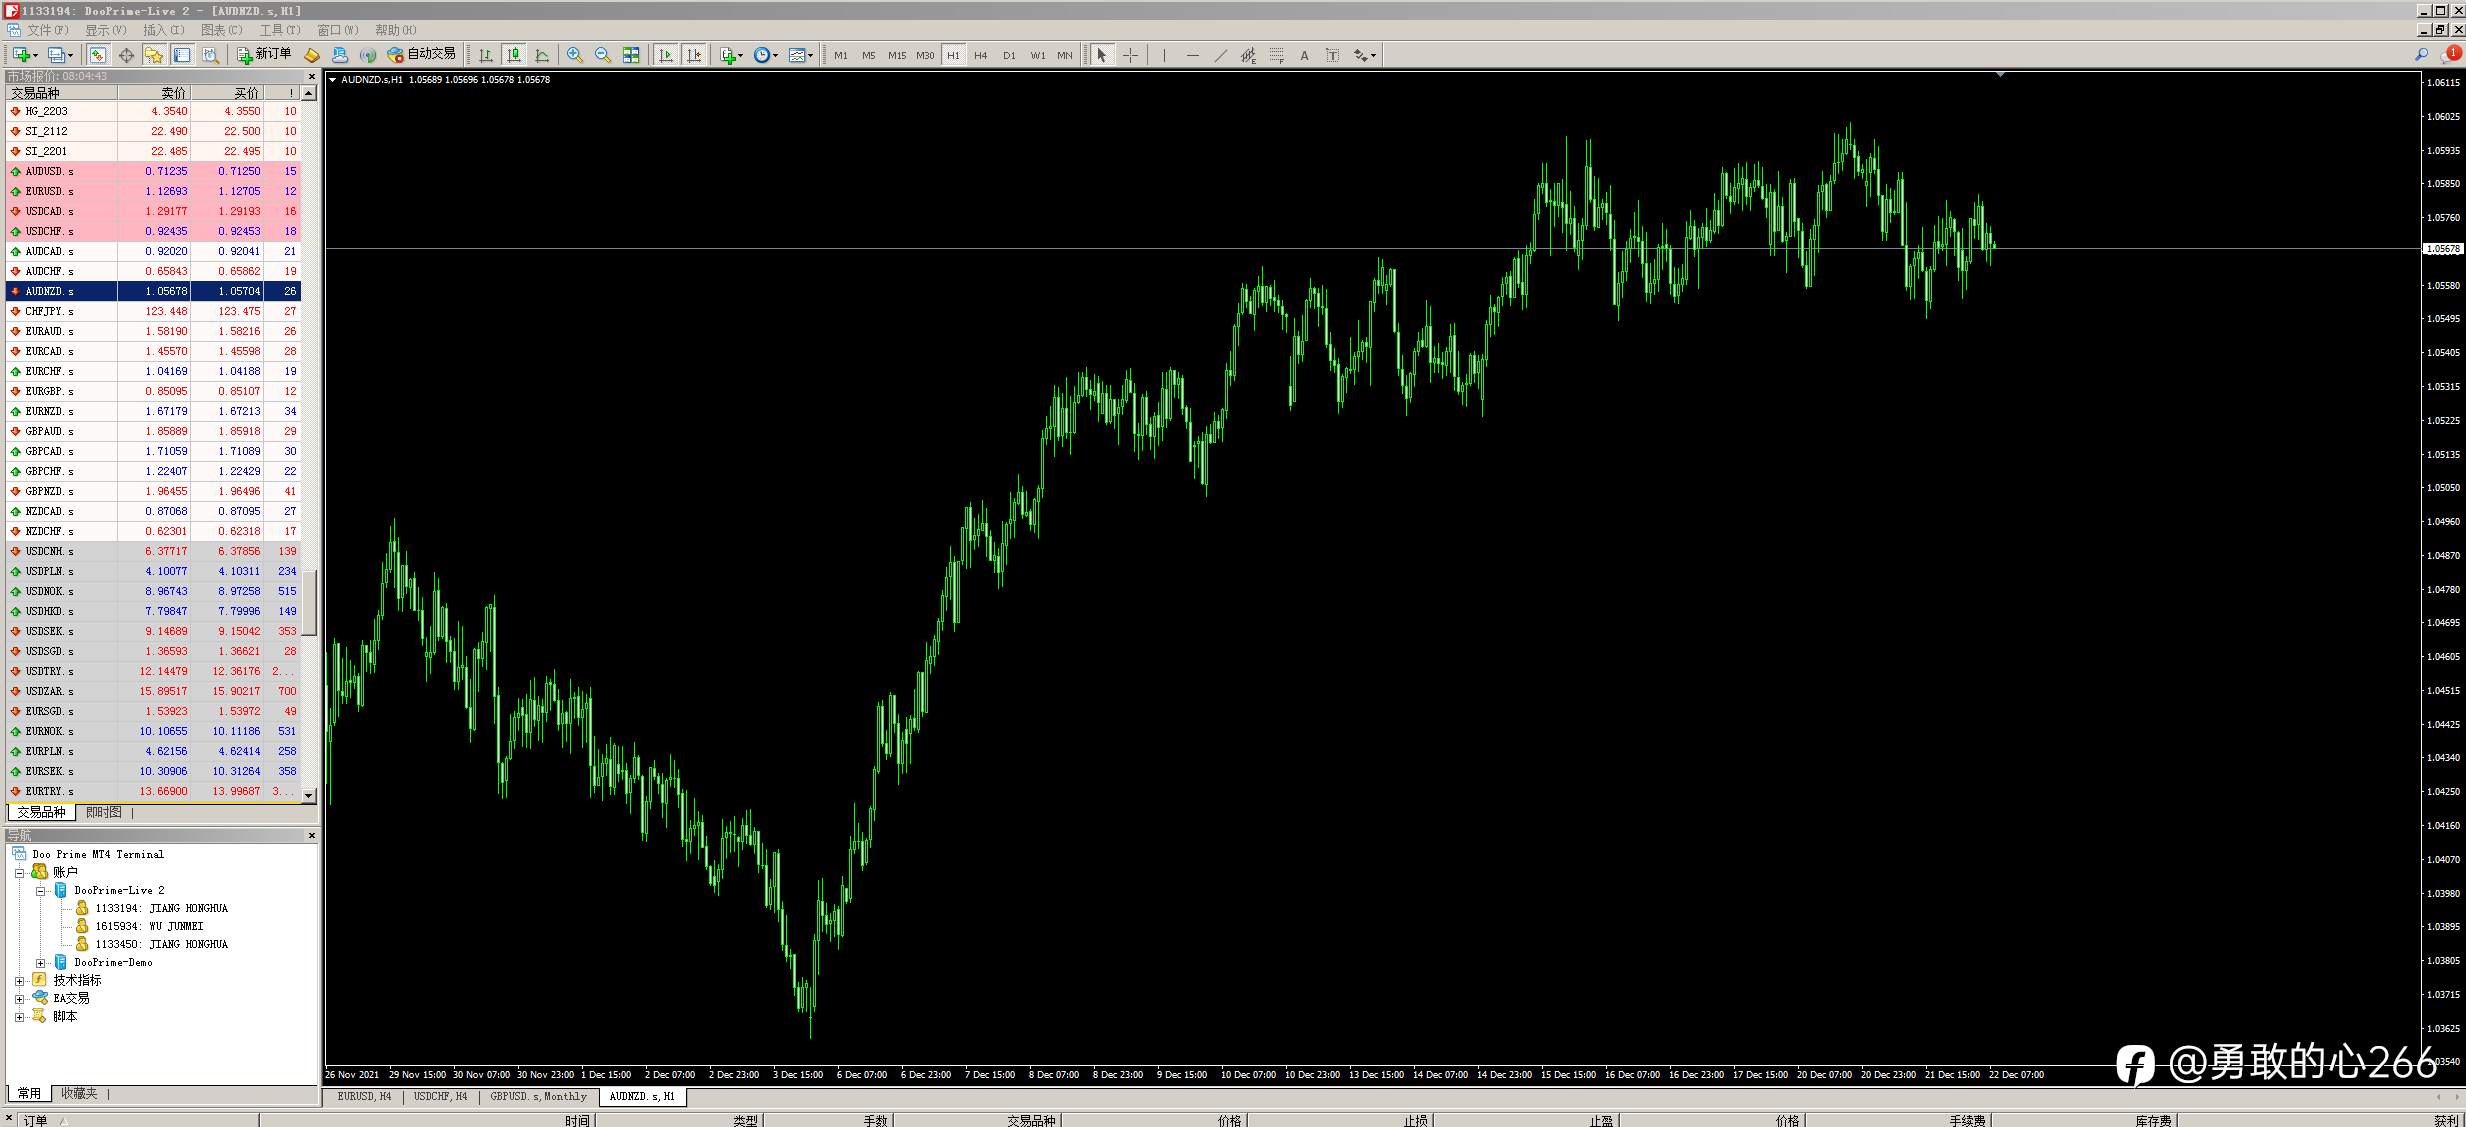Open the MetaEditor yellow book icon

pyautogui.click(x=312, y=55)
